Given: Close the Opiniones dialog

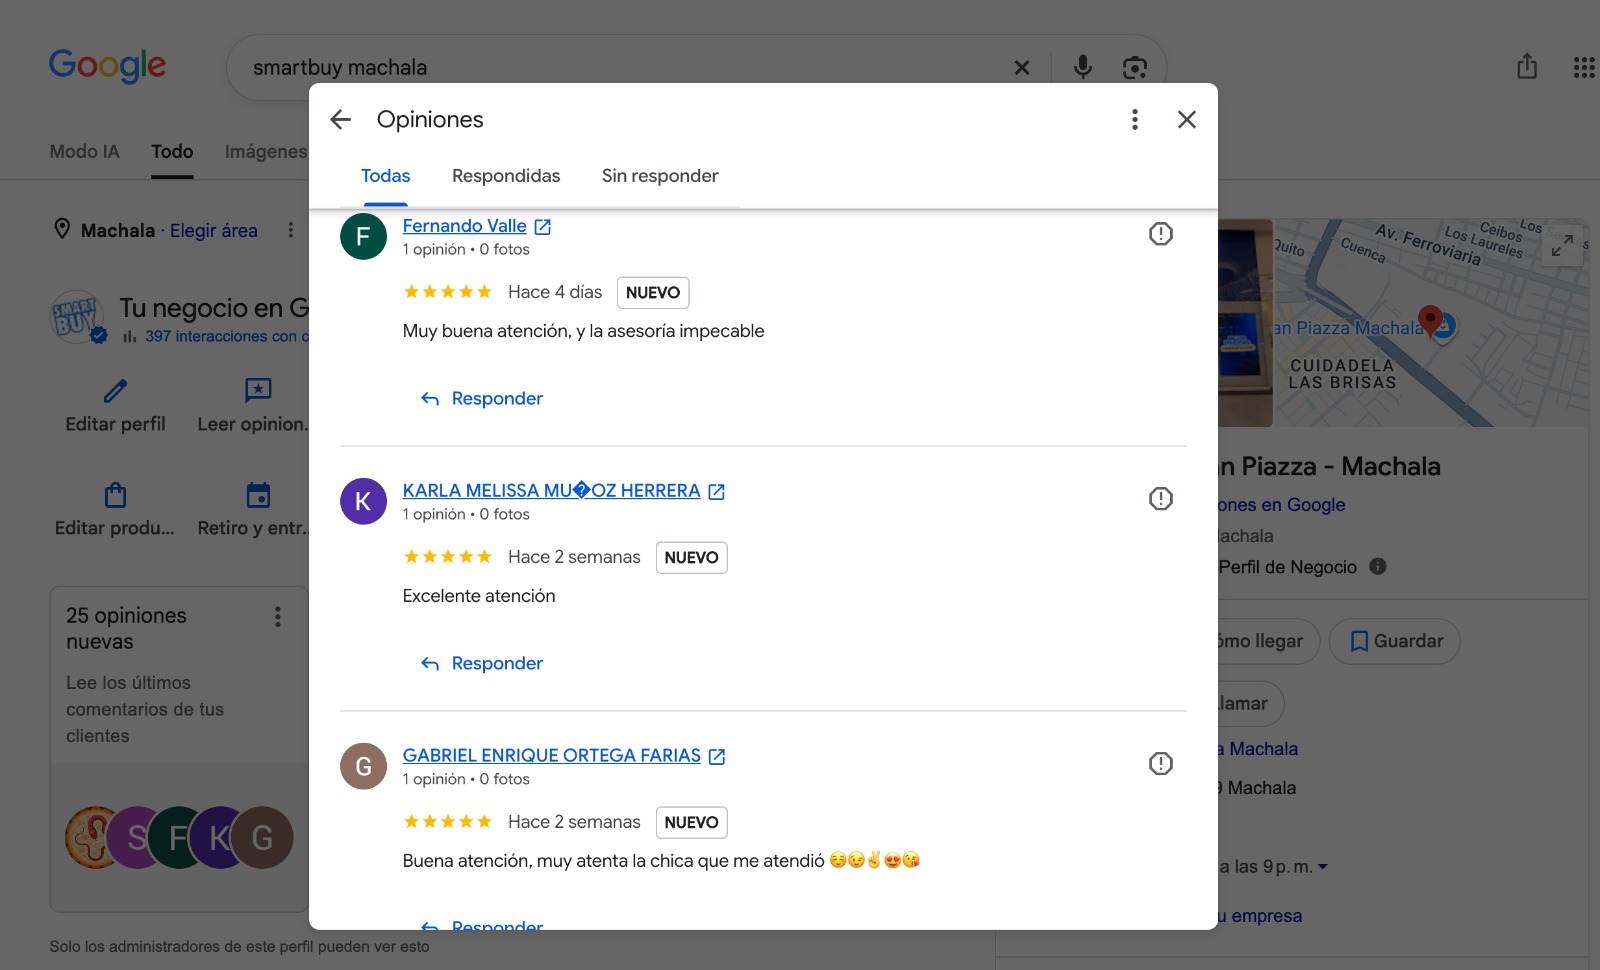Looking at the screenshot, I should (x=1187, y=120).
